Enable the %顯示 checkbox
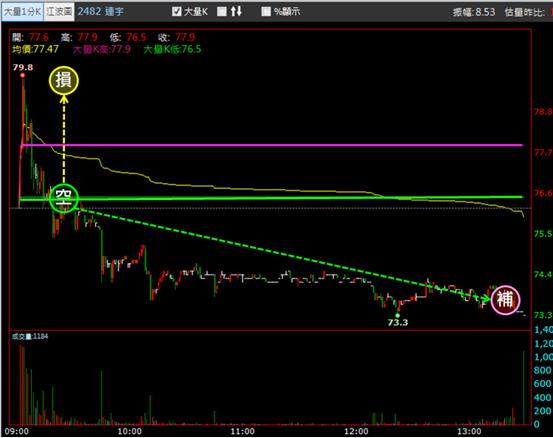 [266, 12]
